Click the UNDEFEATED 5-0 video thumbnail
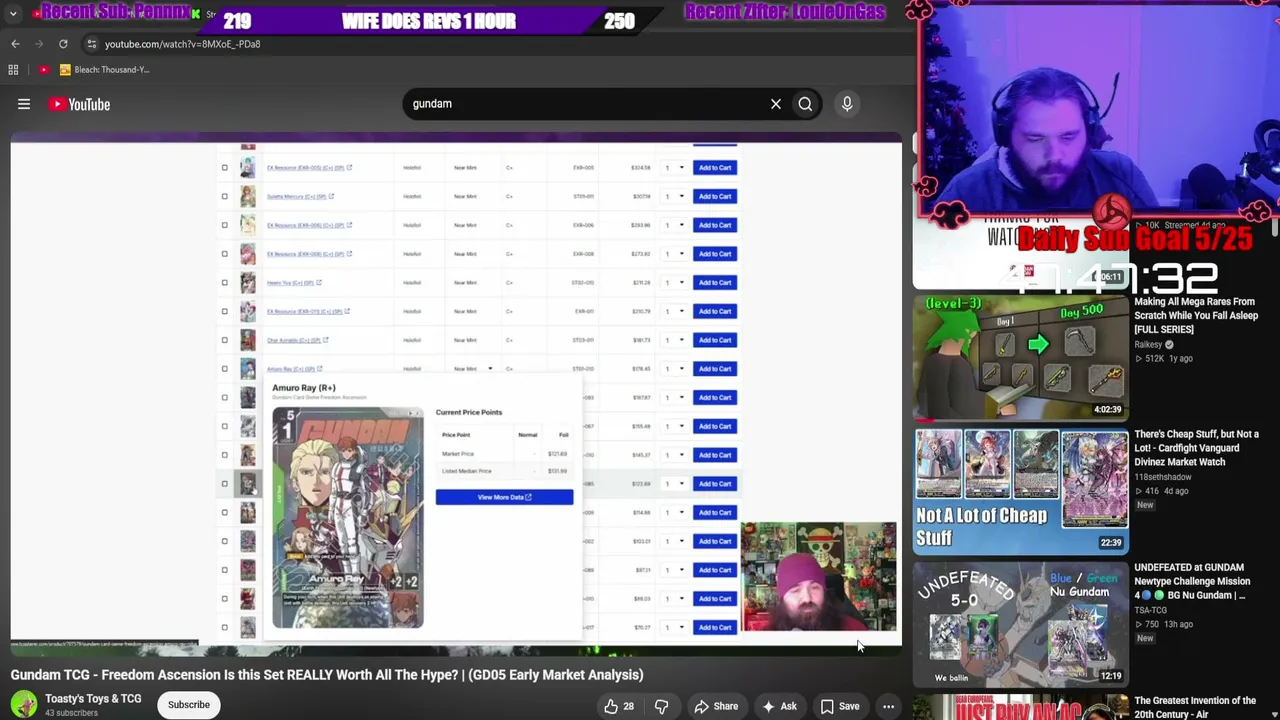 click(x=1020, y=624)
